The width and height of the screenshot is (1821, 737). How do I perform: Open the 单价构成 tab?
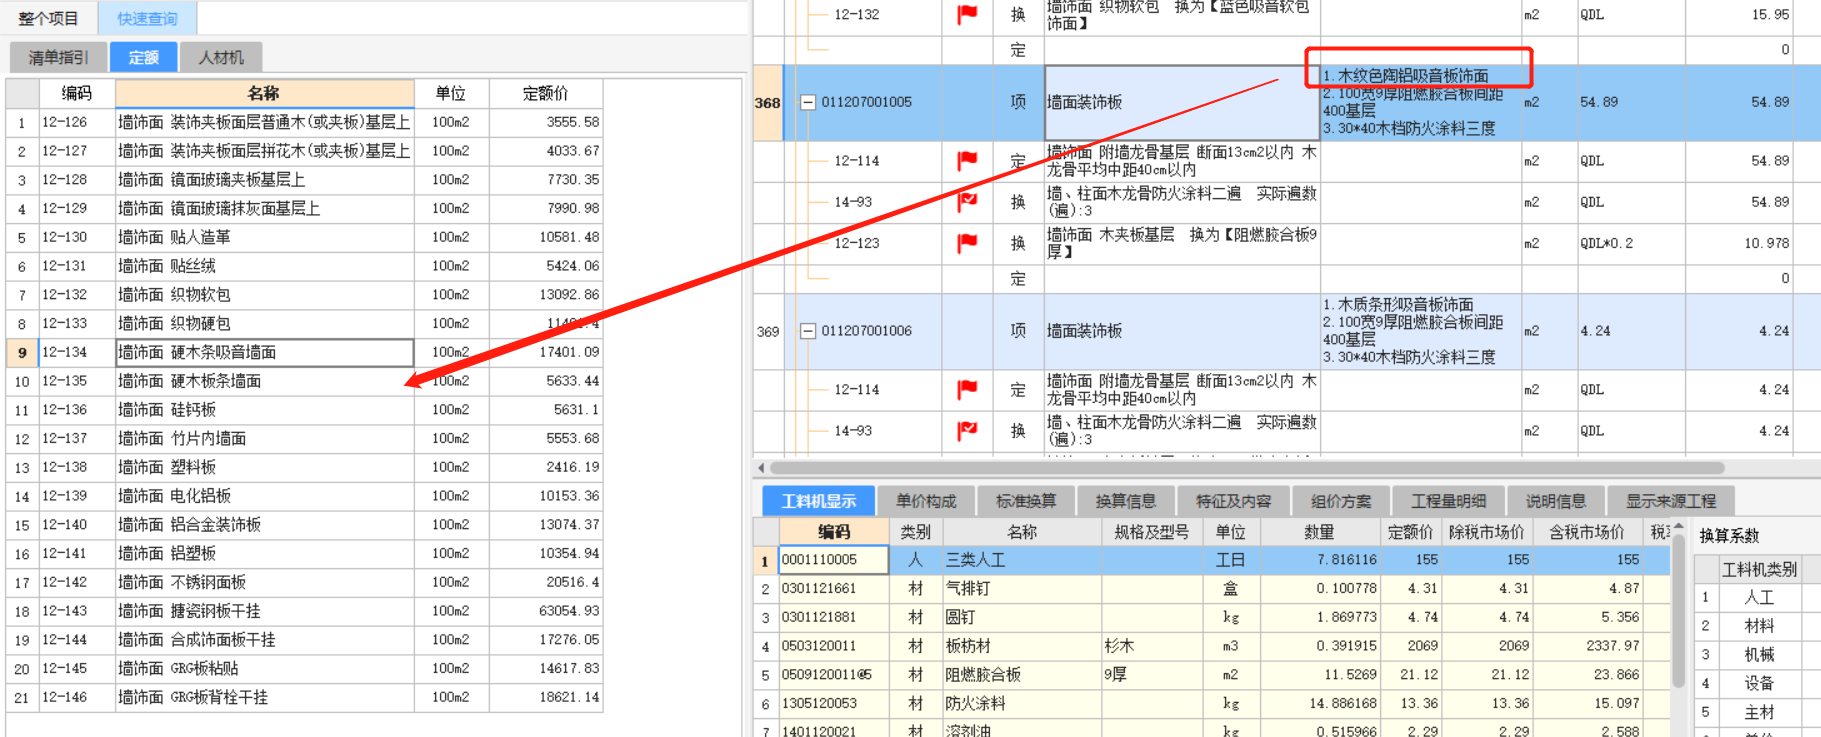click(x=926, y=500)
